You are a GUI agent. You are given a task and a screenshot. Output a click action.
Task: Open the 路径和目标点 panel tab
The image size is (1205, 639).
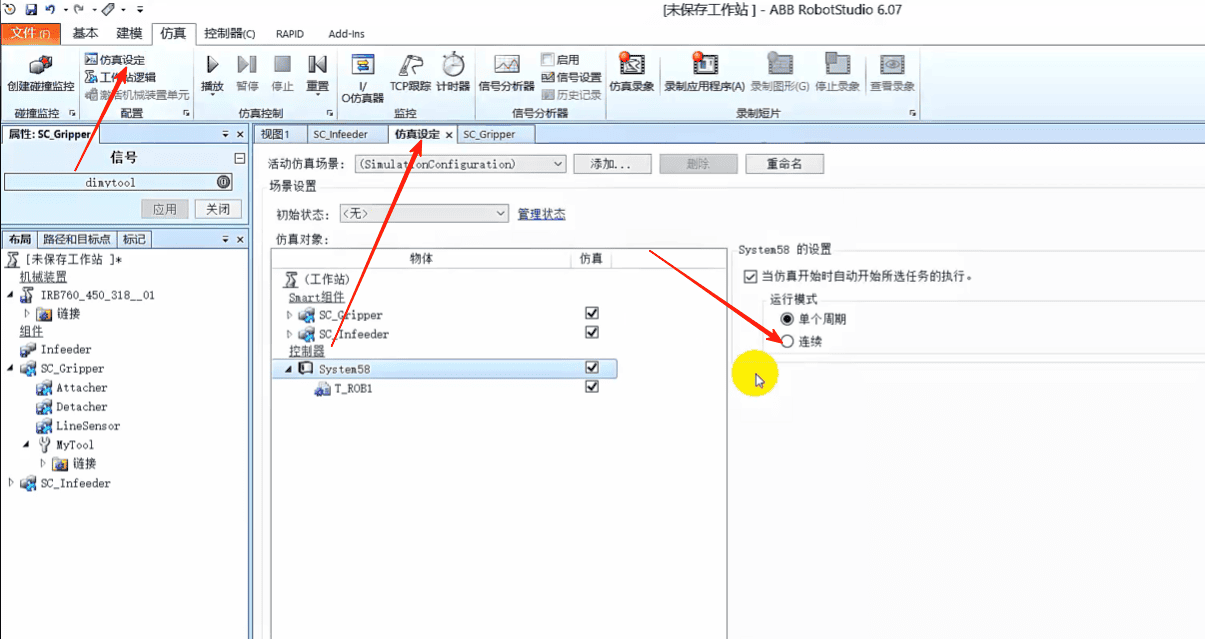(x=77, y=239)
